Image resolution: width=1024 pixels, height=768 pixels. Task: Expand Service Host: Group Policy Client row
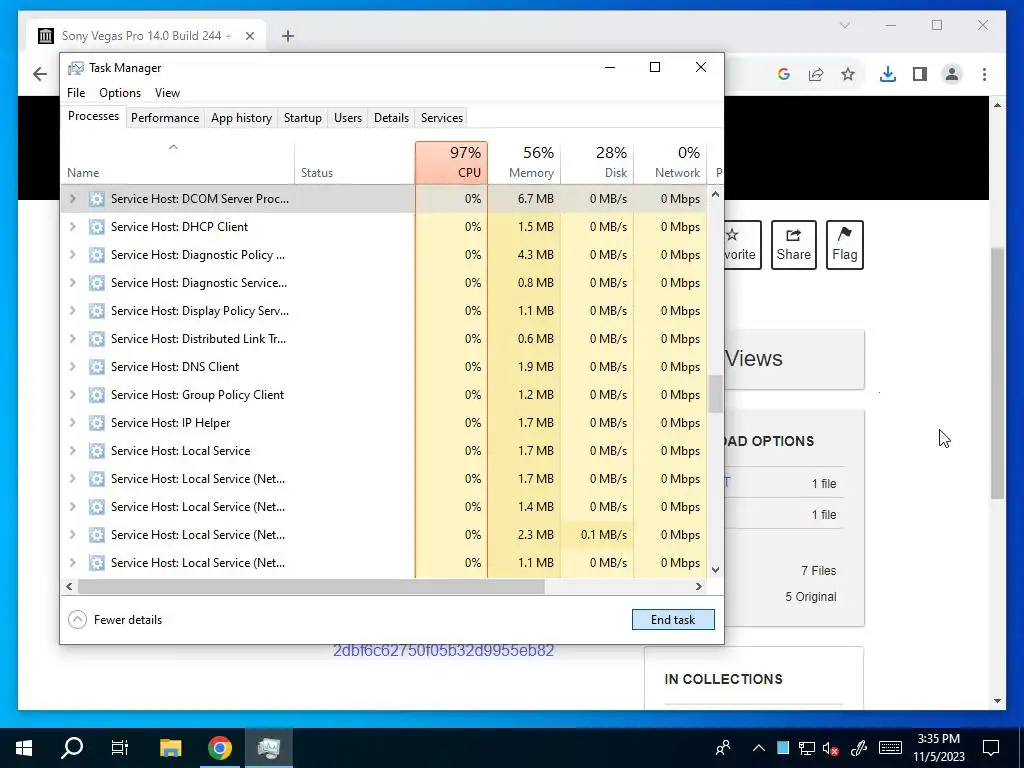coord(72,394)
